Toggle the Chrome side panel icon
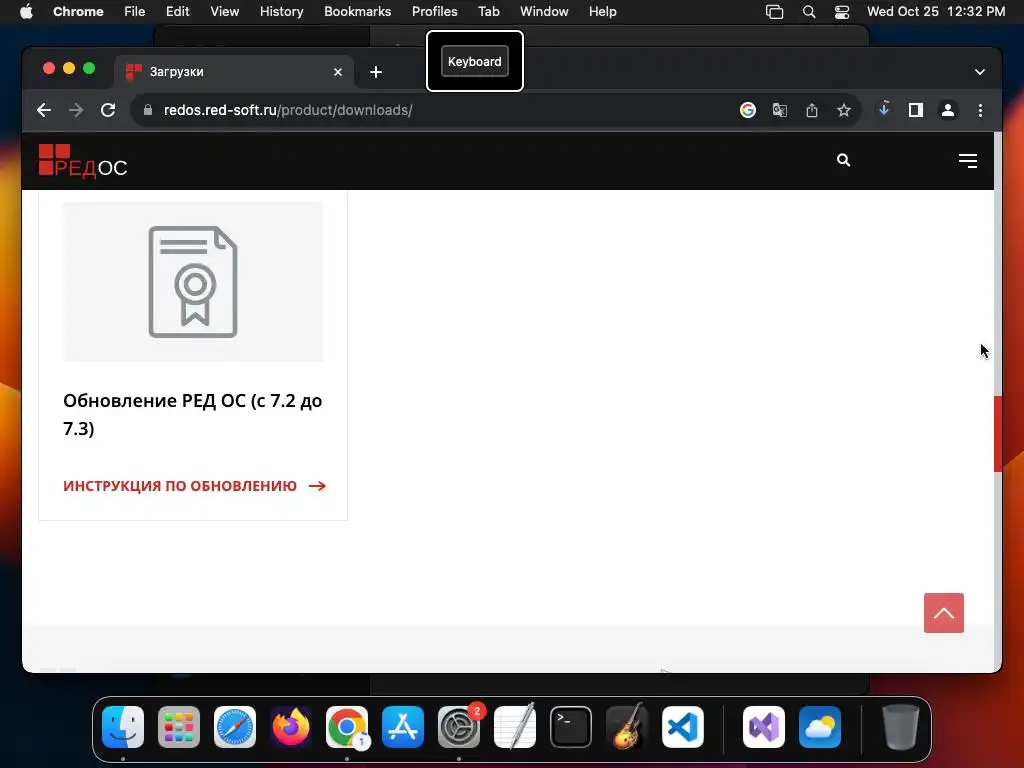The width and height of the screenshot is (1024, 768). (916, 110)
